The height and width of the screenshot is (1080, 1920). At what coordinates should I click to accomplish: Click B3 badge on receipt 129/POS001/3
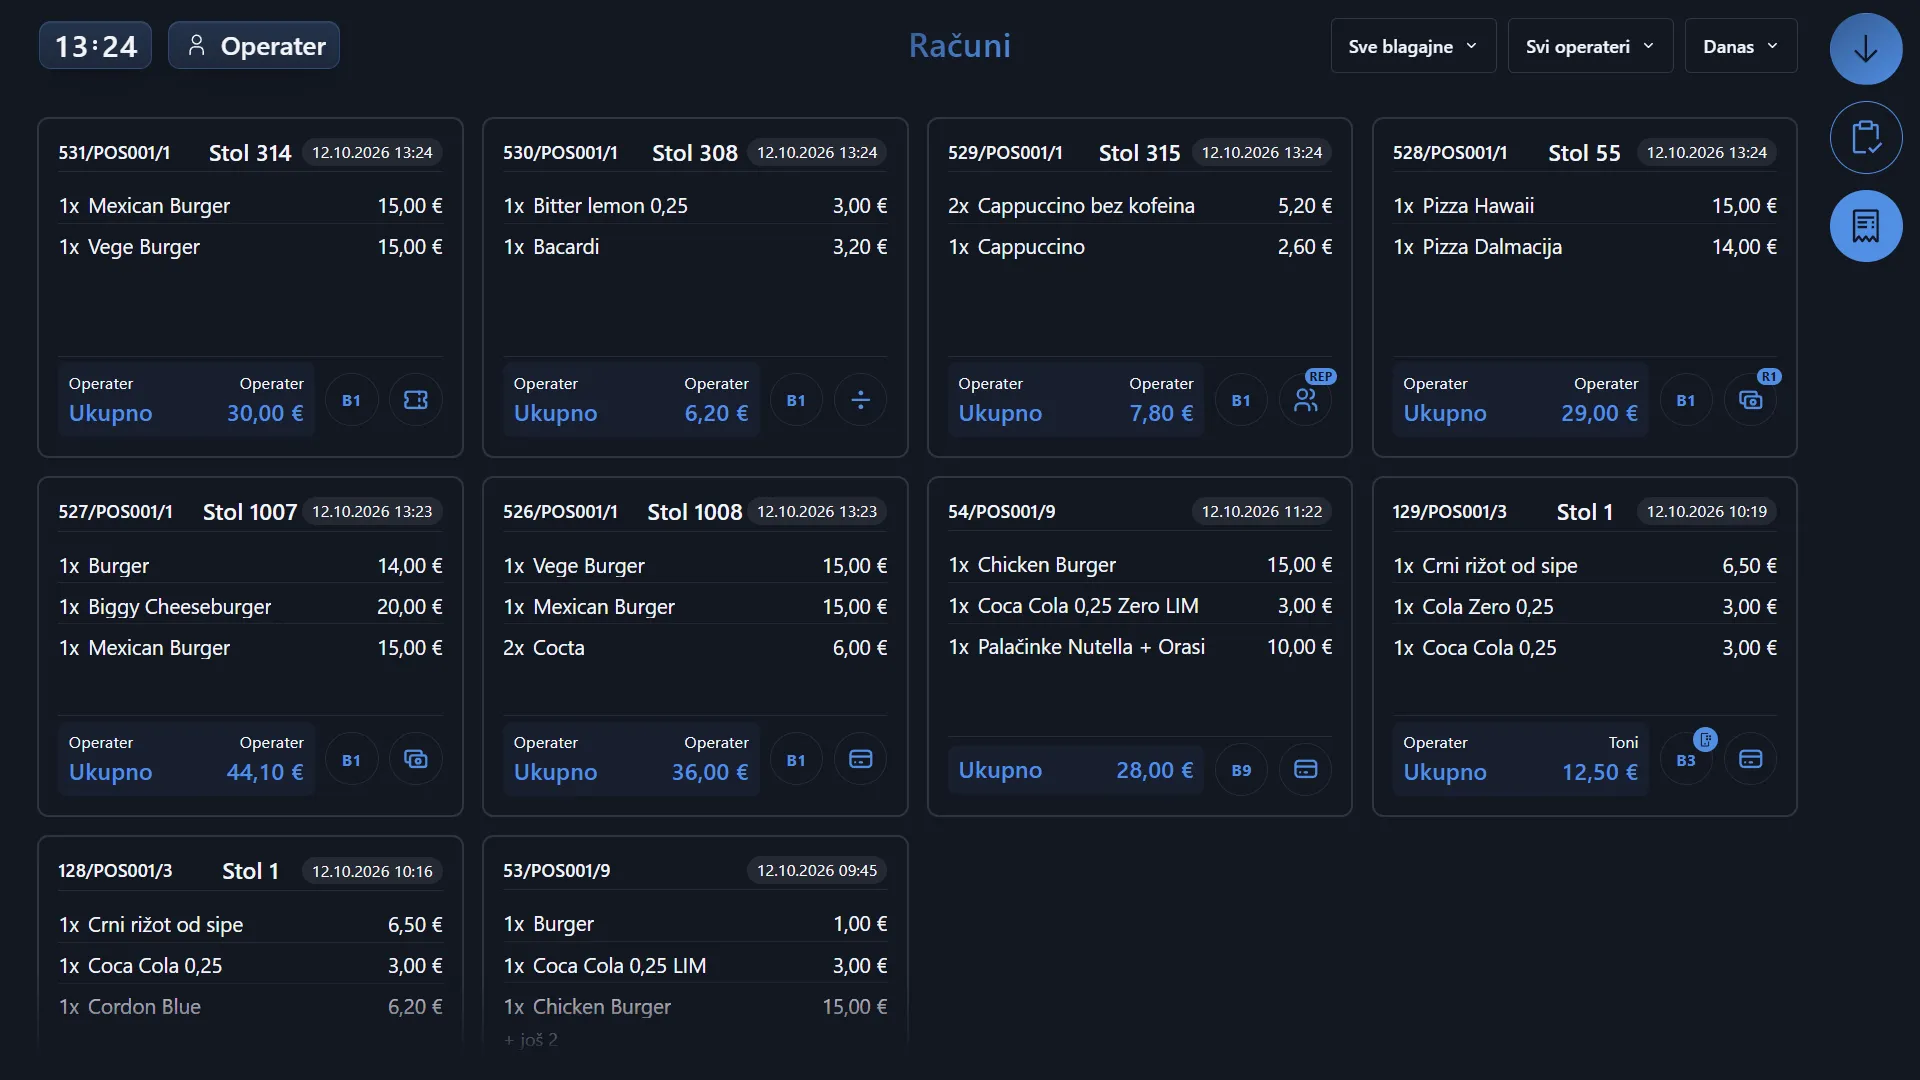(x=1686, y=760)
